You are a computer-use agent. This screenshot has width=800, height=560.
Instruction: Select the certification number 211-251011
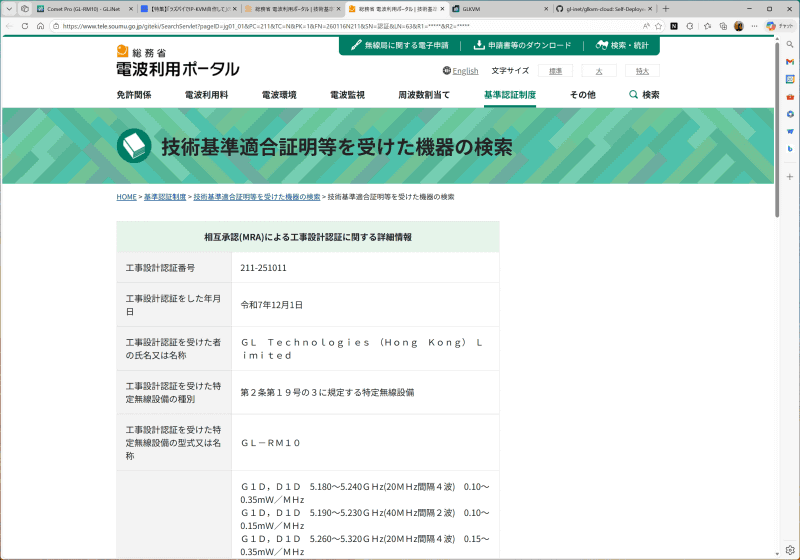(x=263, y=268)
